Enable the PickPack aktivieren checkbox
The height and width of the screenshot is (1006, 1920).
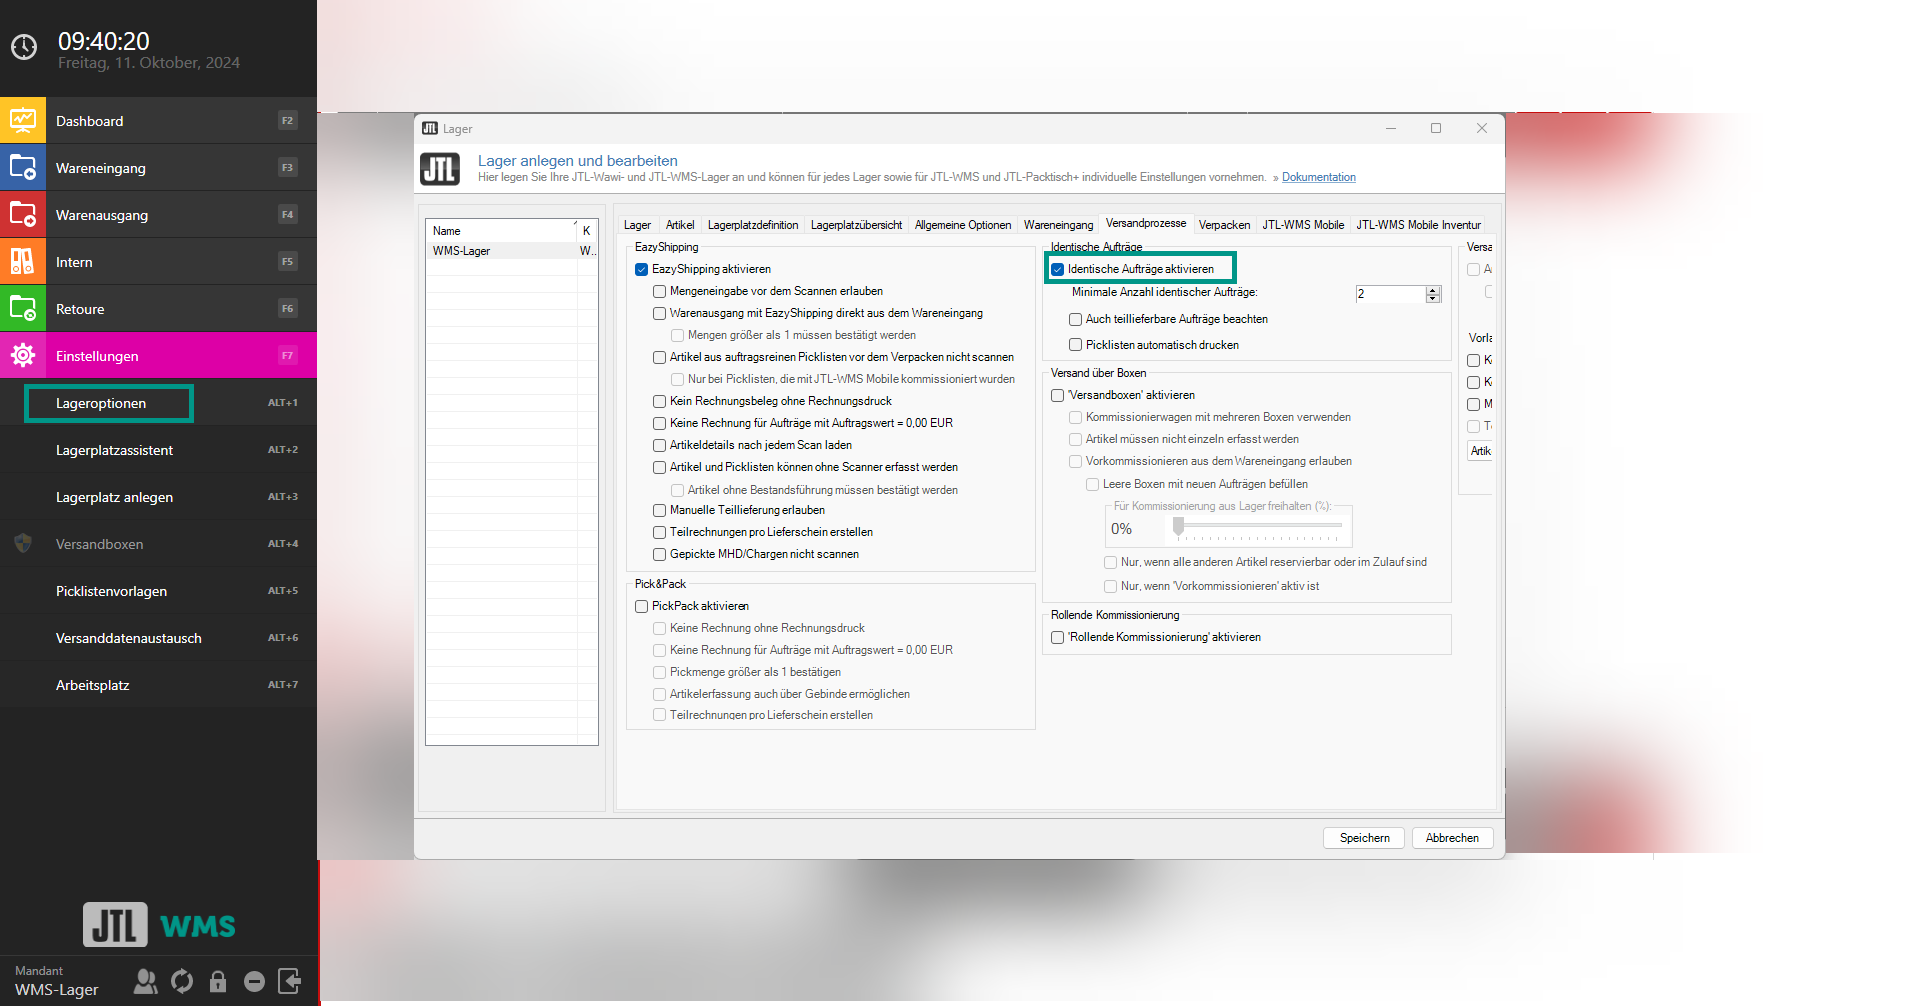[x=642, y=607]
